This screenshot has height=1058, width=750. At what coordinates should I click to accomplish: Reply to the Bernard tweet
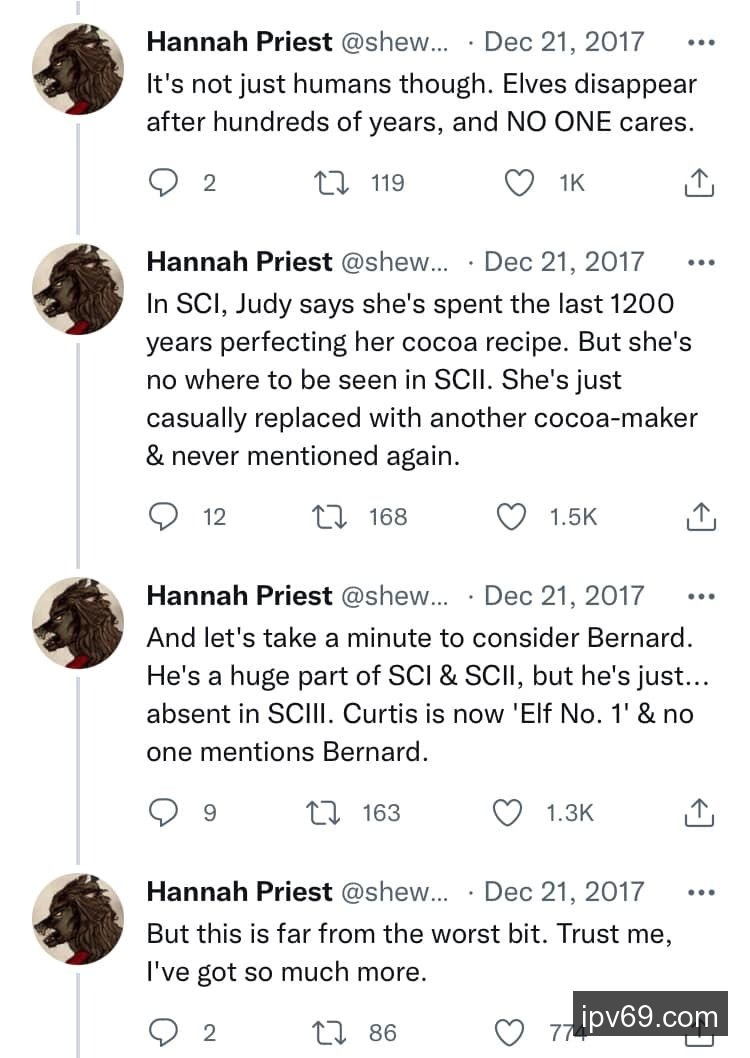(163, 813)
